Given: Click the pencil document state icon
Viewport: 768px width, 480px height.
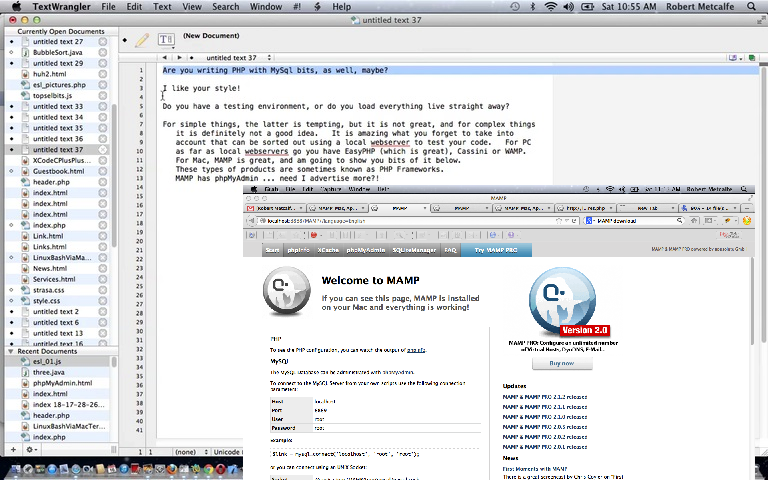Looking at the screenshot, I should (142, 40).
